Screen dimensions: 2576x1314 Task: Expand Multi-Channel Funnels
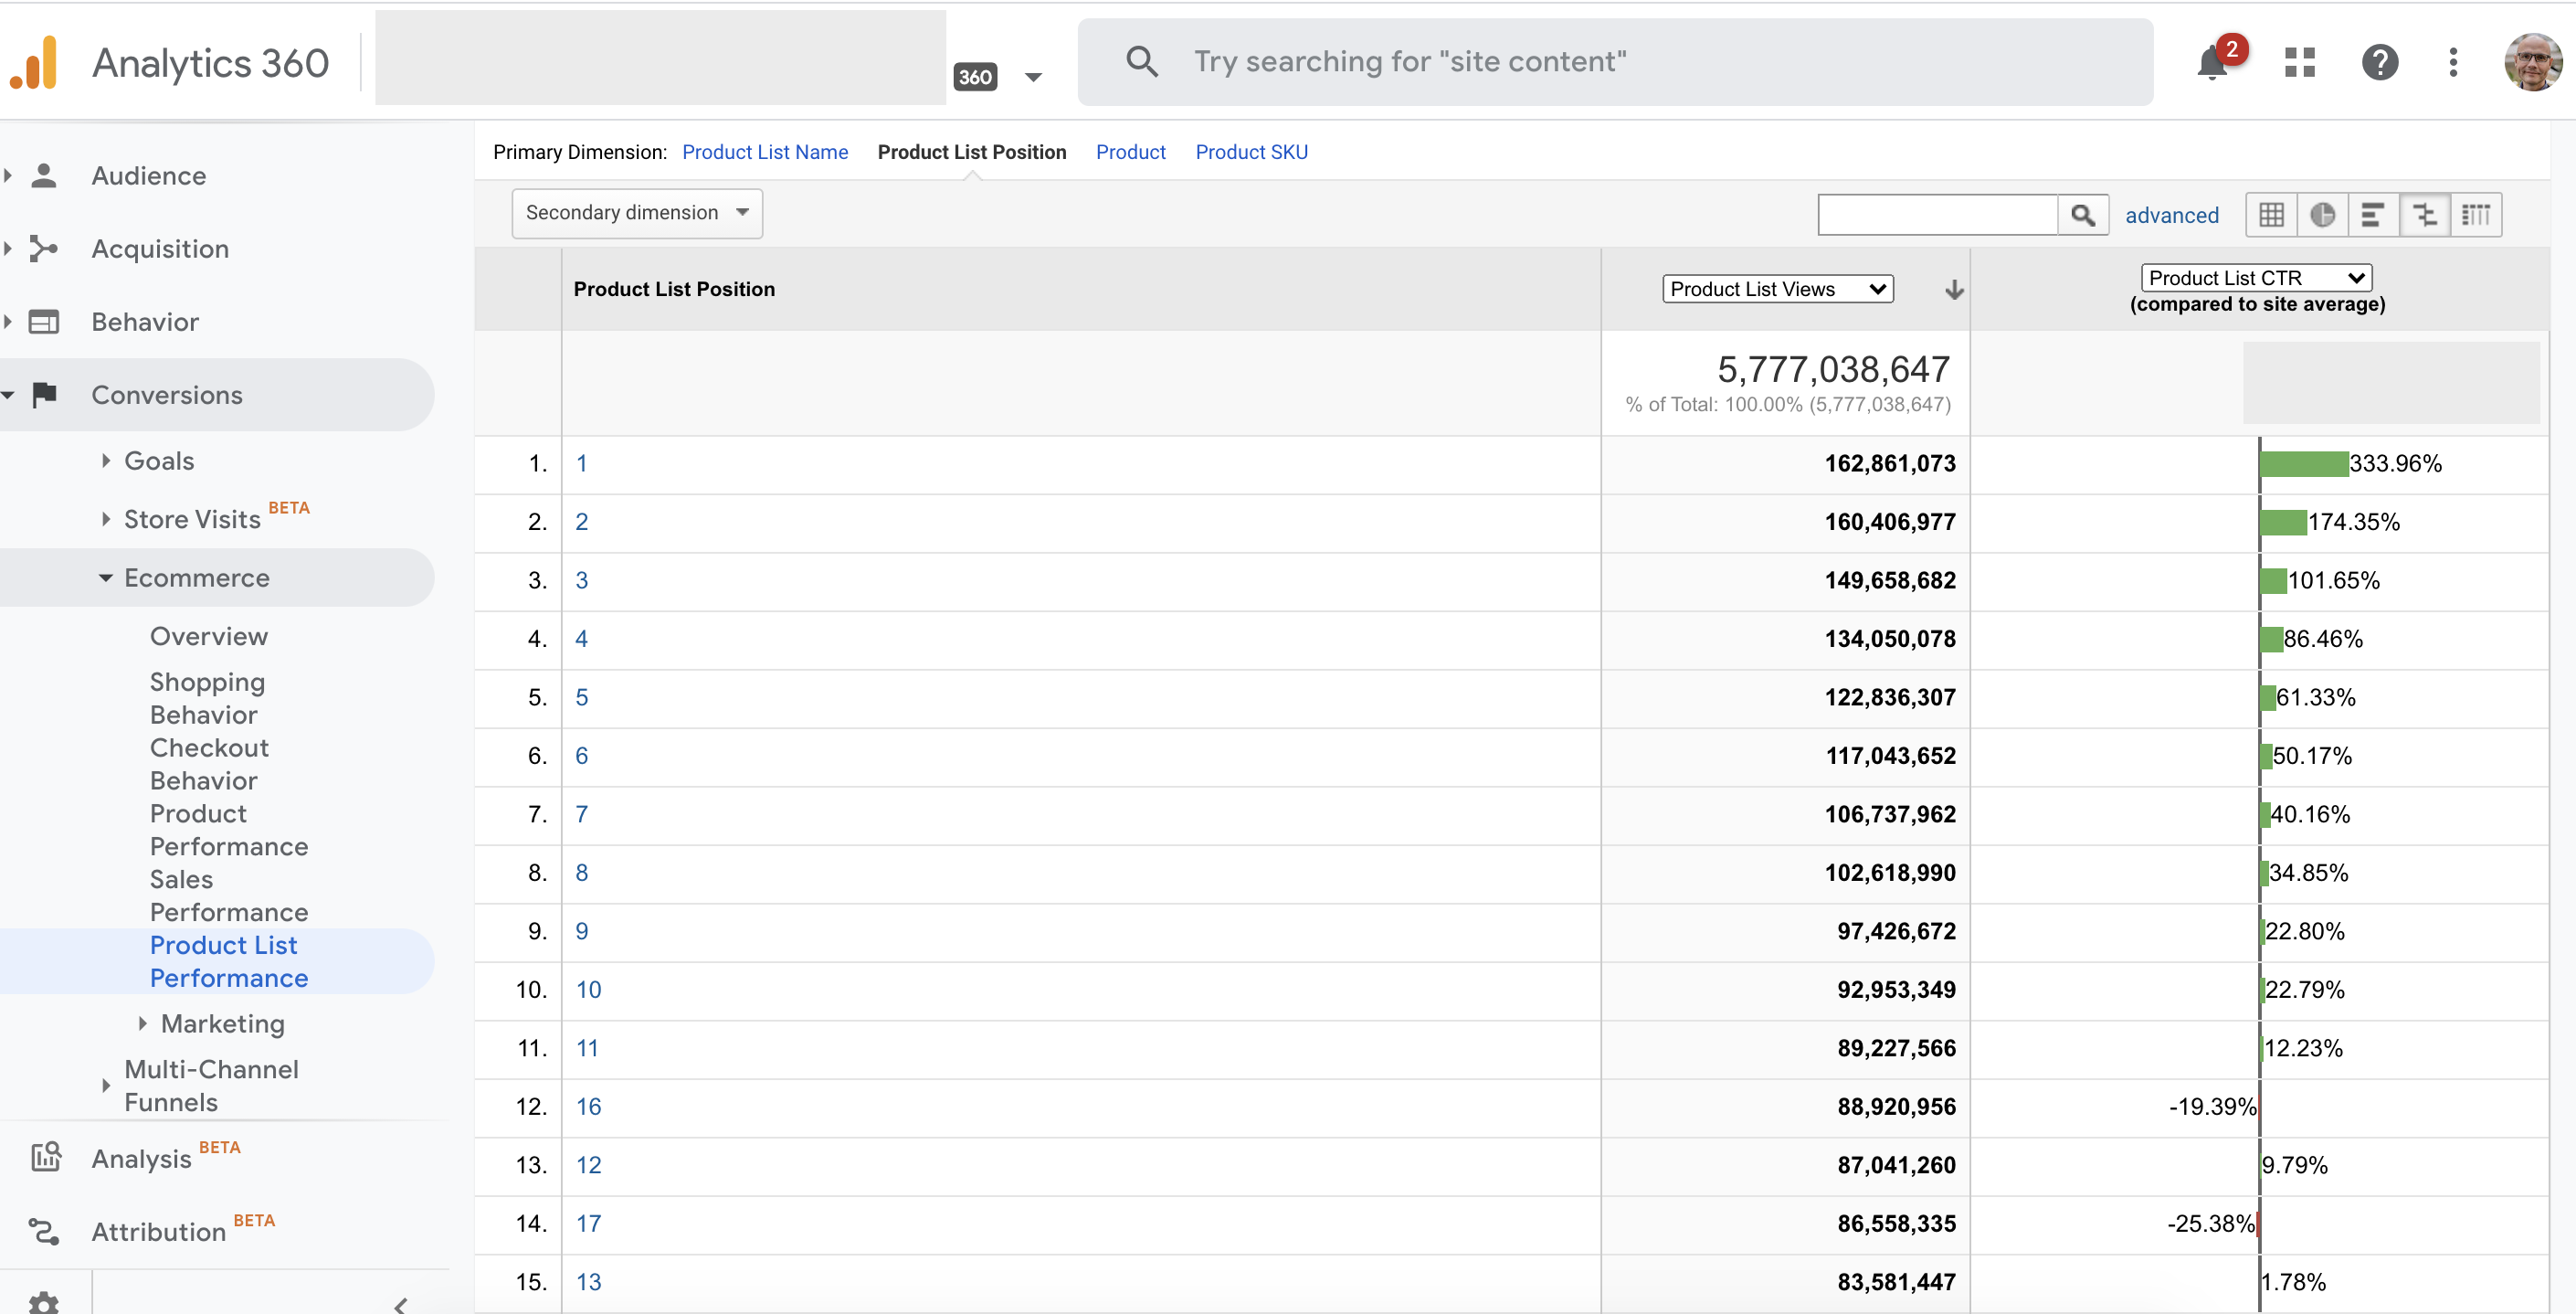106,1086
